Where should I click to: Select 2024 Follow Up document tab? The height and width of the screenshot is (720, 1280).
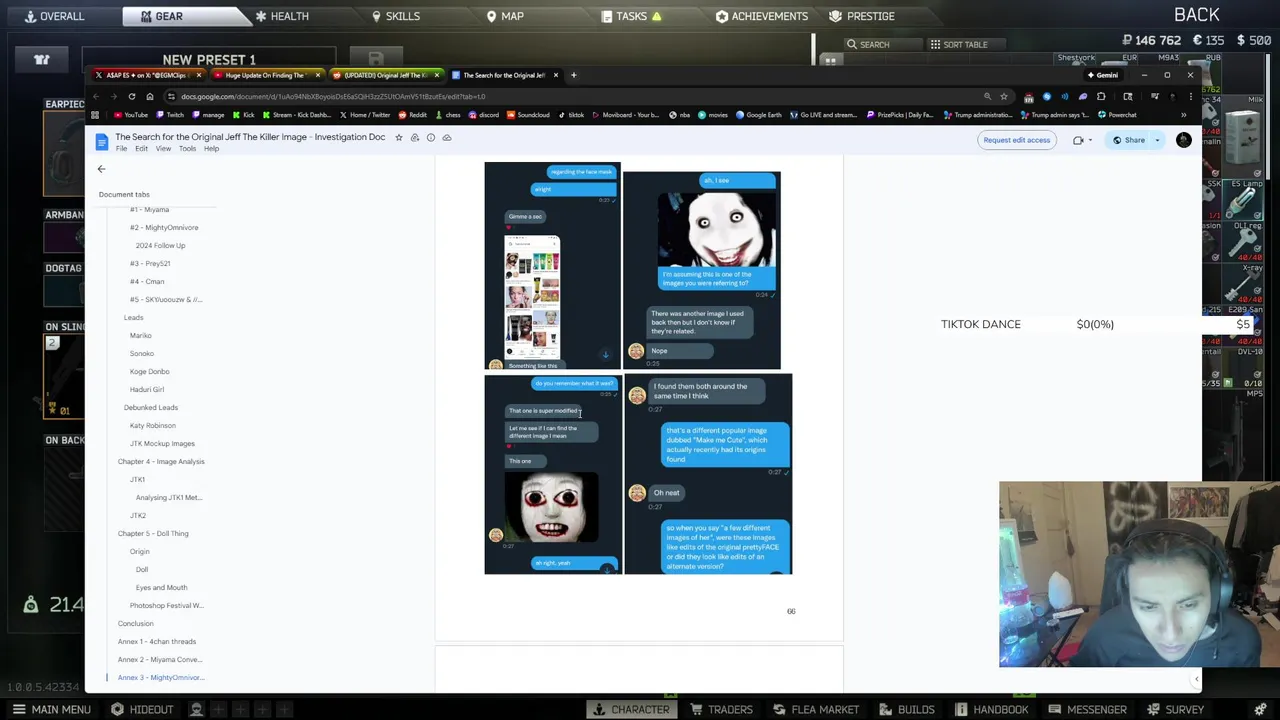pyautogui.click(x=160, y=245)
